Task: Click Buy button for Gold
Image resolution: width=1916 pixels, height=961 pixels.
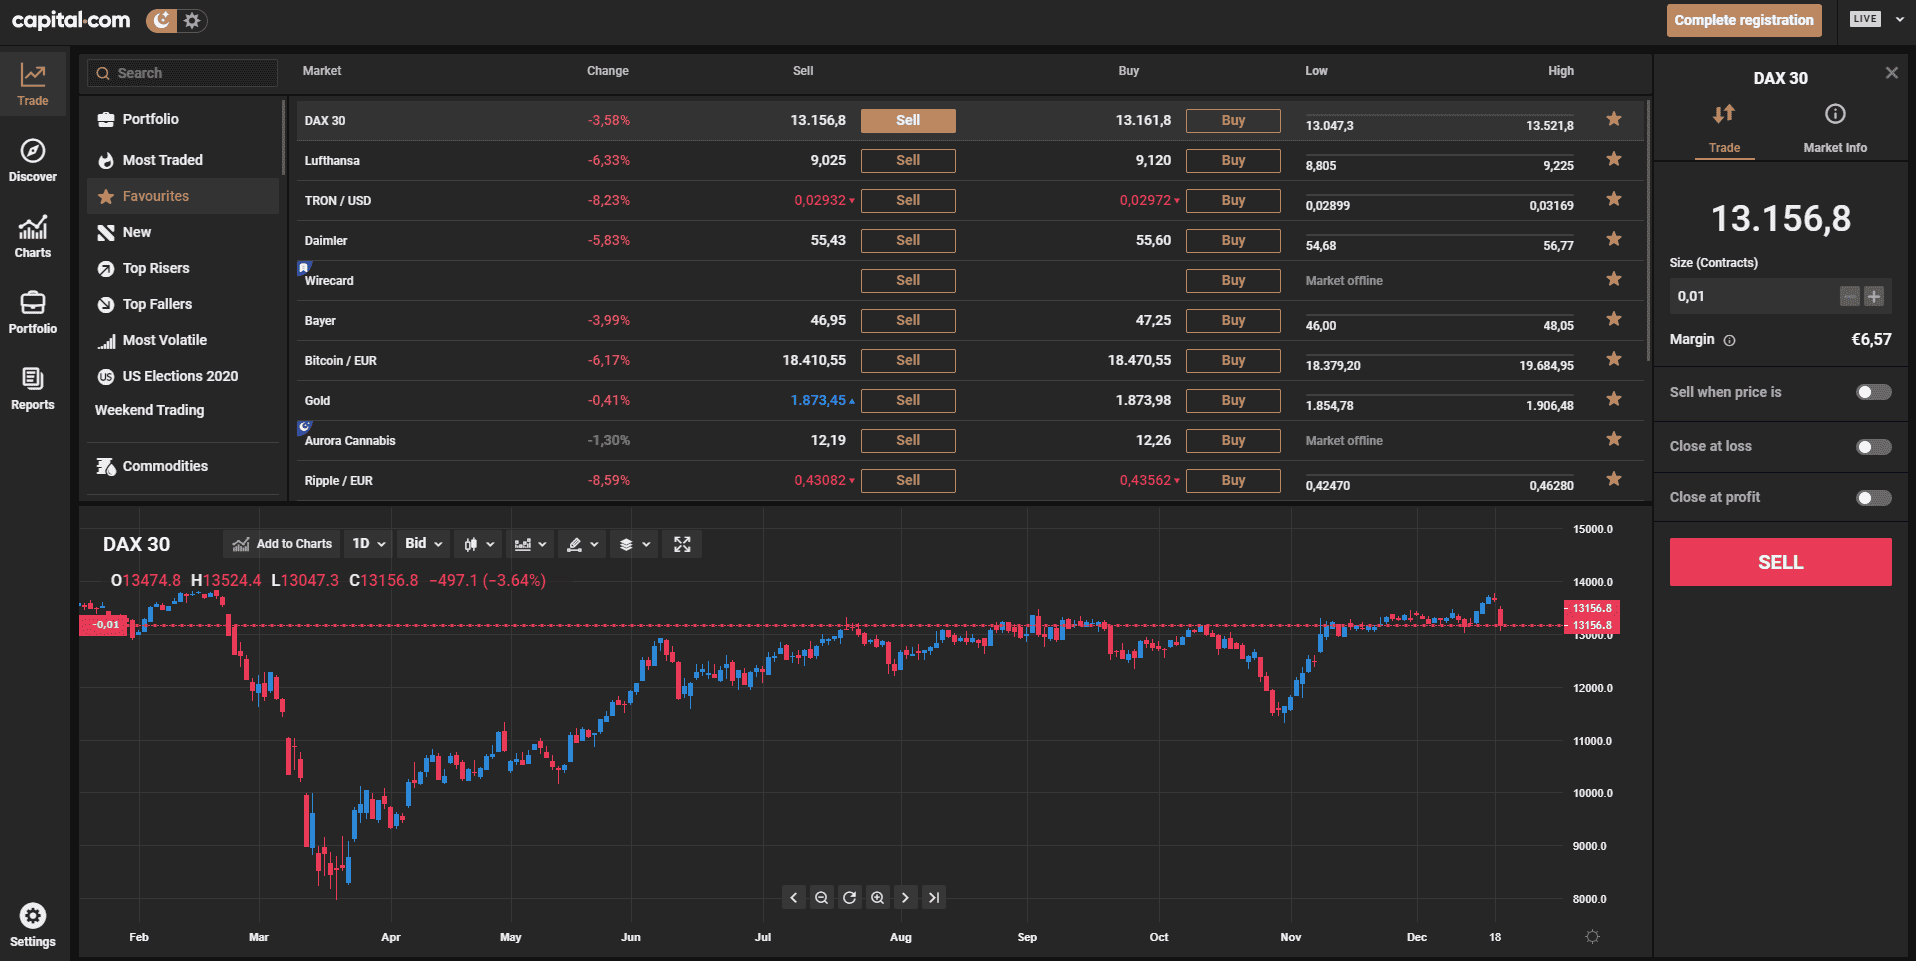Action: (x=1233, y=400)
